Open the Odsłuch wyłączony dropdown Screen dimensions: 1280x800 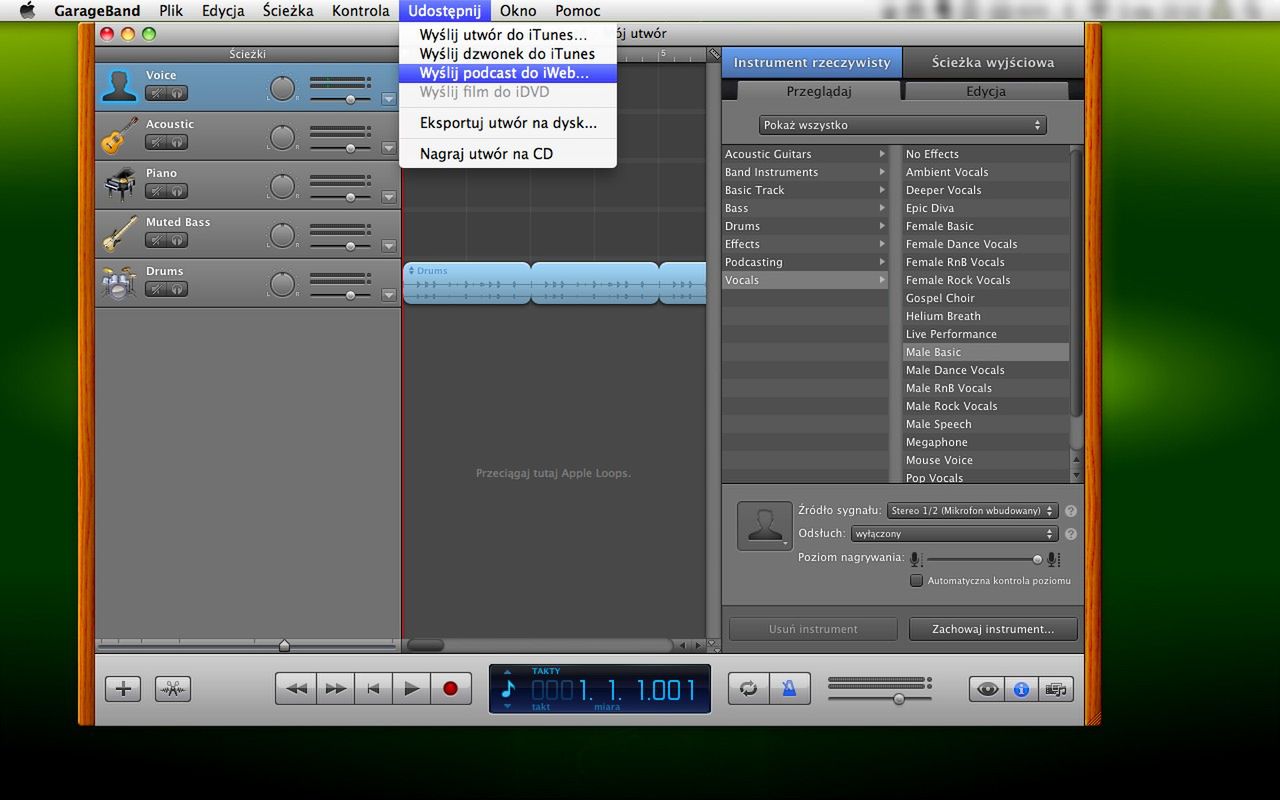[954, 534]
